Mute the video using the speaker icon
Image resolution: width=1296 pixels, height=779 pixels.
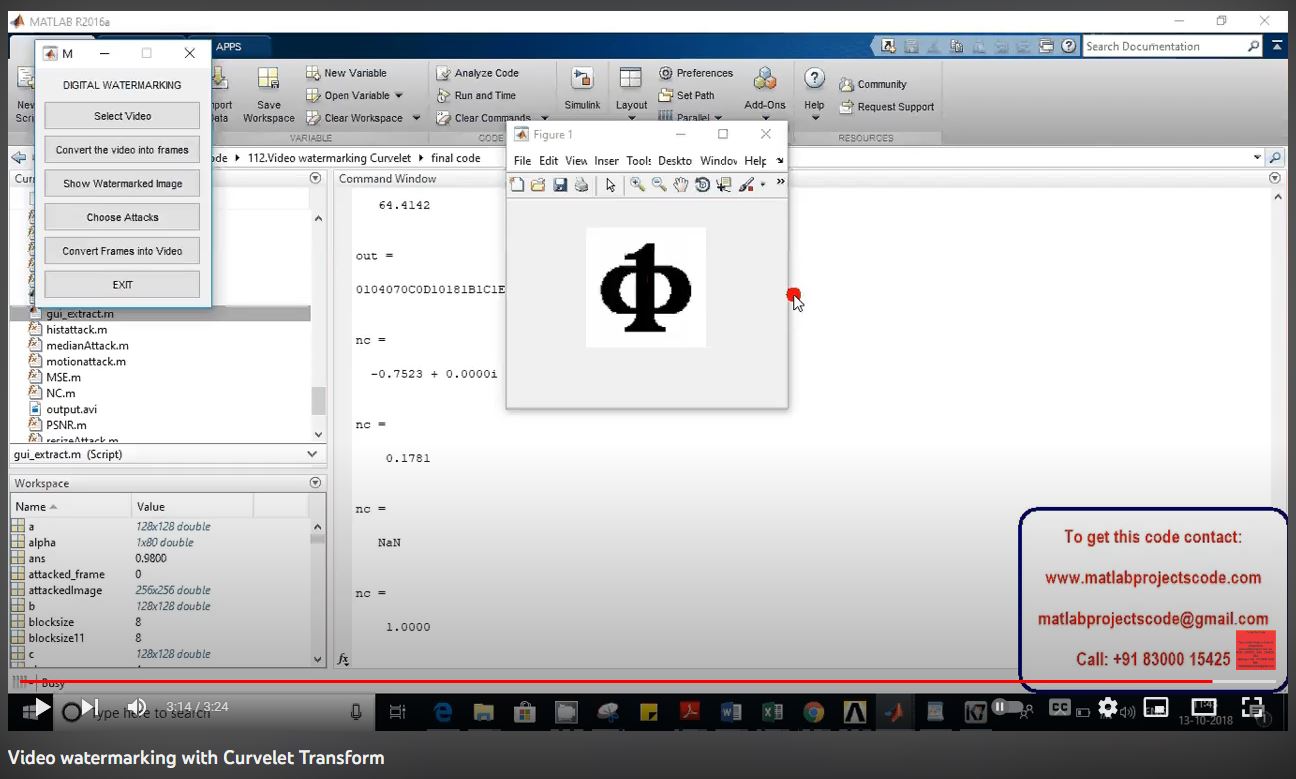[137, 707]
